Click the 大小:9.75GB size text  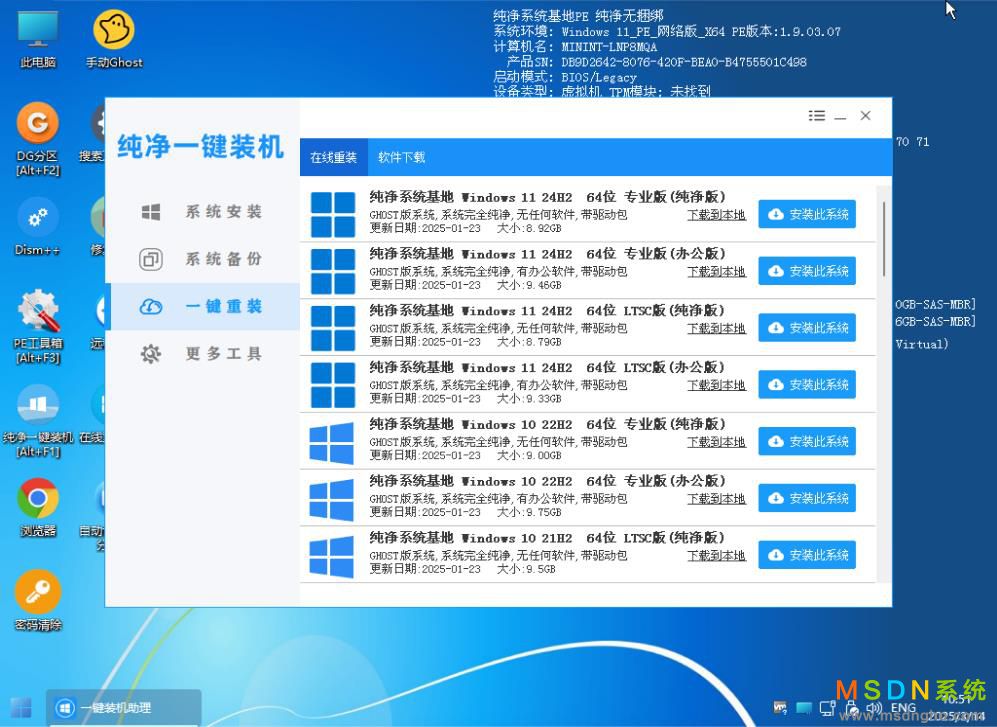coord(529,512)
